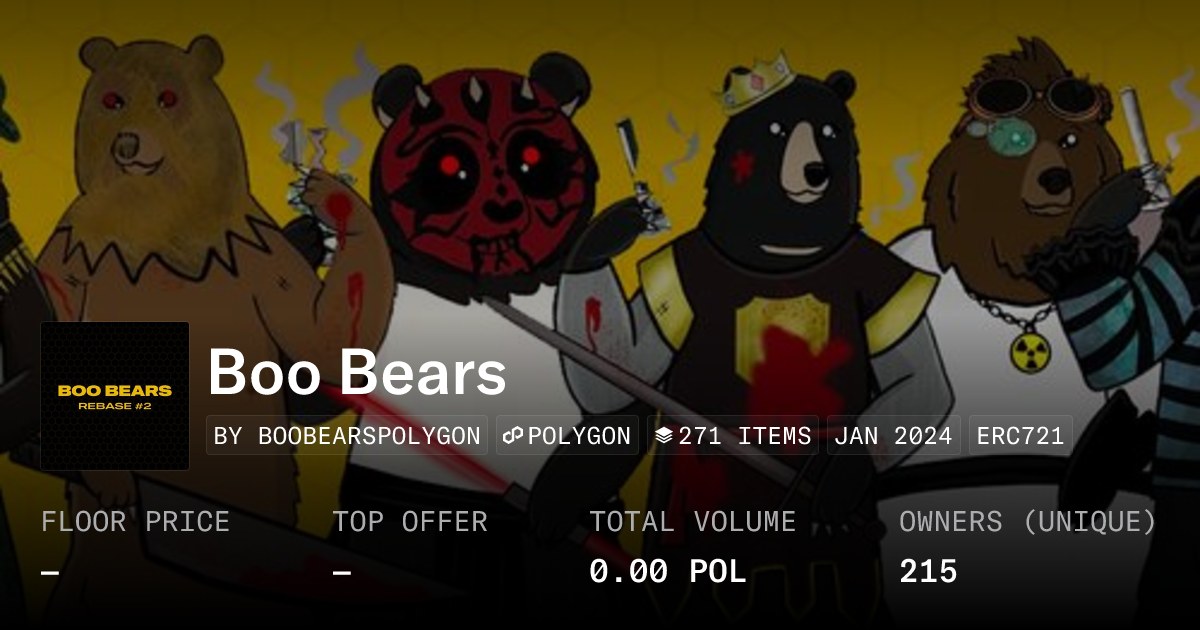
Task: Select the TOP OFFER label
Action: pos(410,522)
